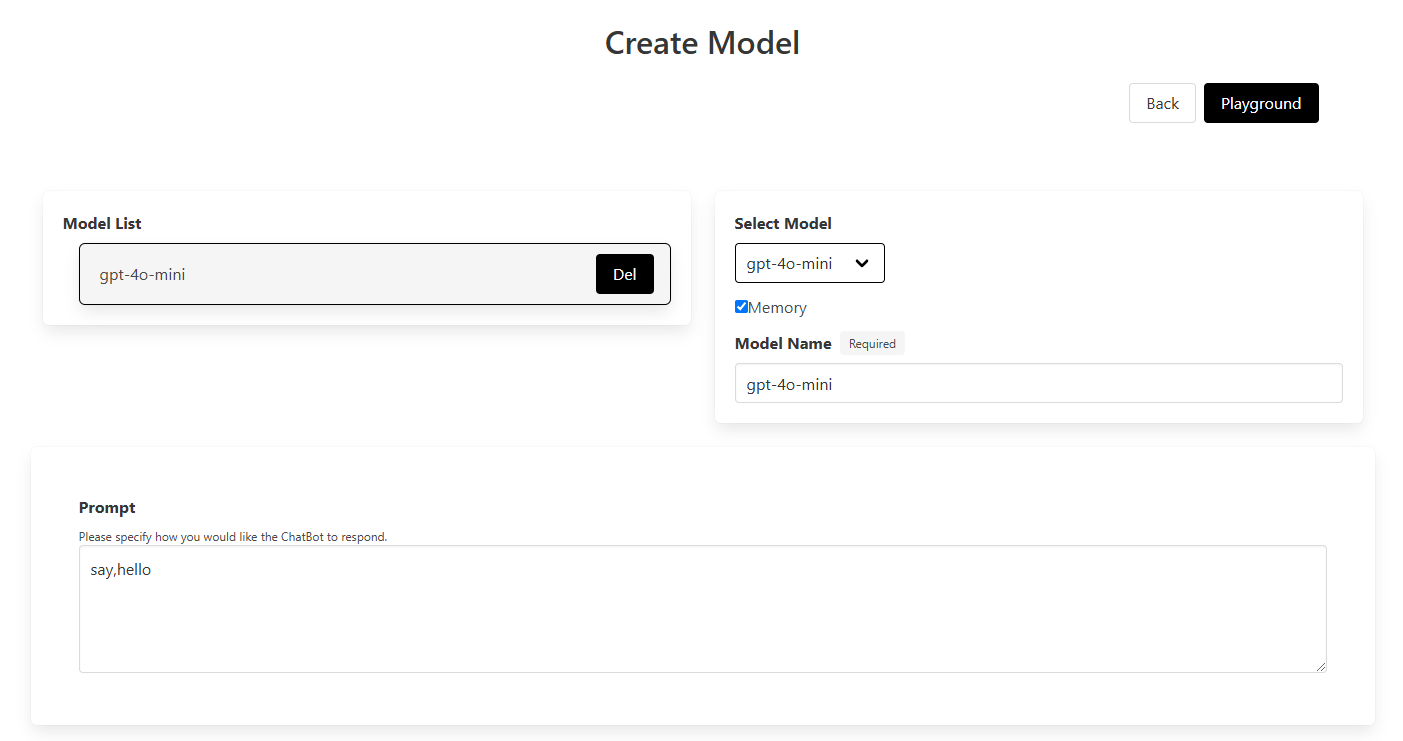Click into the Prompt text area
The height and width of the screenshot is (741, 1403).
point(703,609)
